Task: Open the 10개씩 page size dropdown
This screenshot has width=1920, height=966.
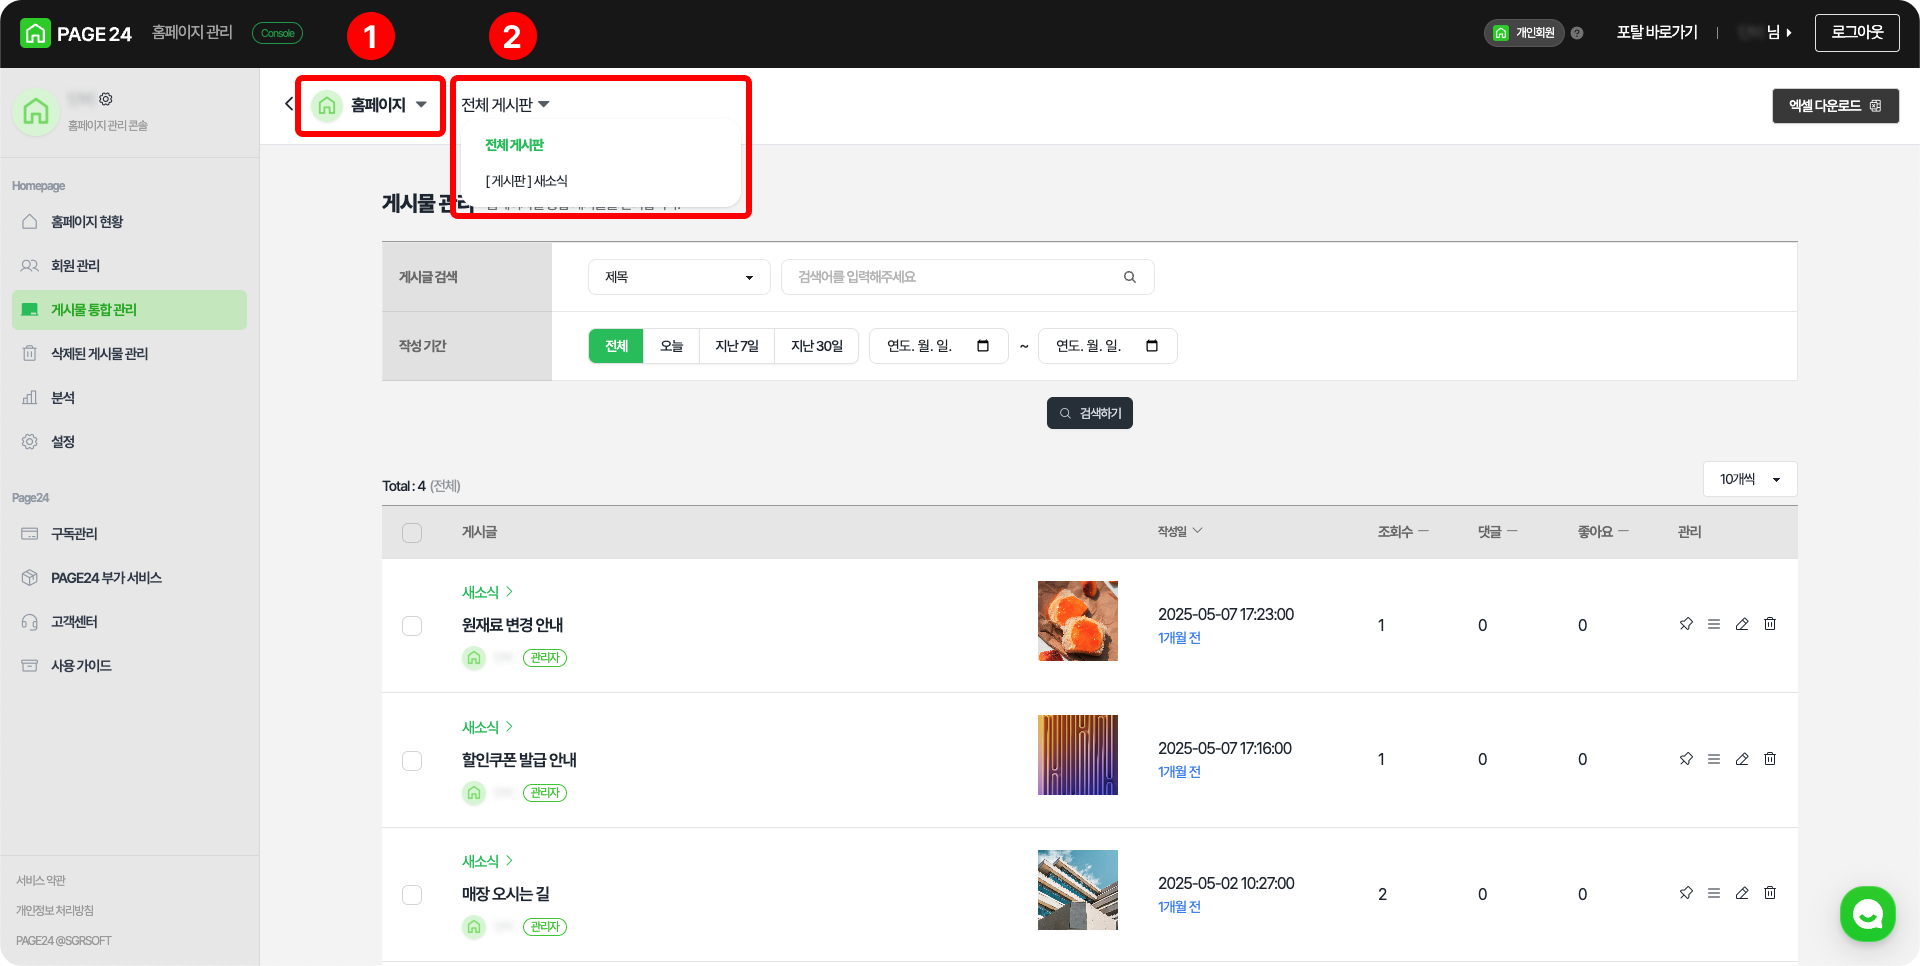Action: tap(1750, 479)
